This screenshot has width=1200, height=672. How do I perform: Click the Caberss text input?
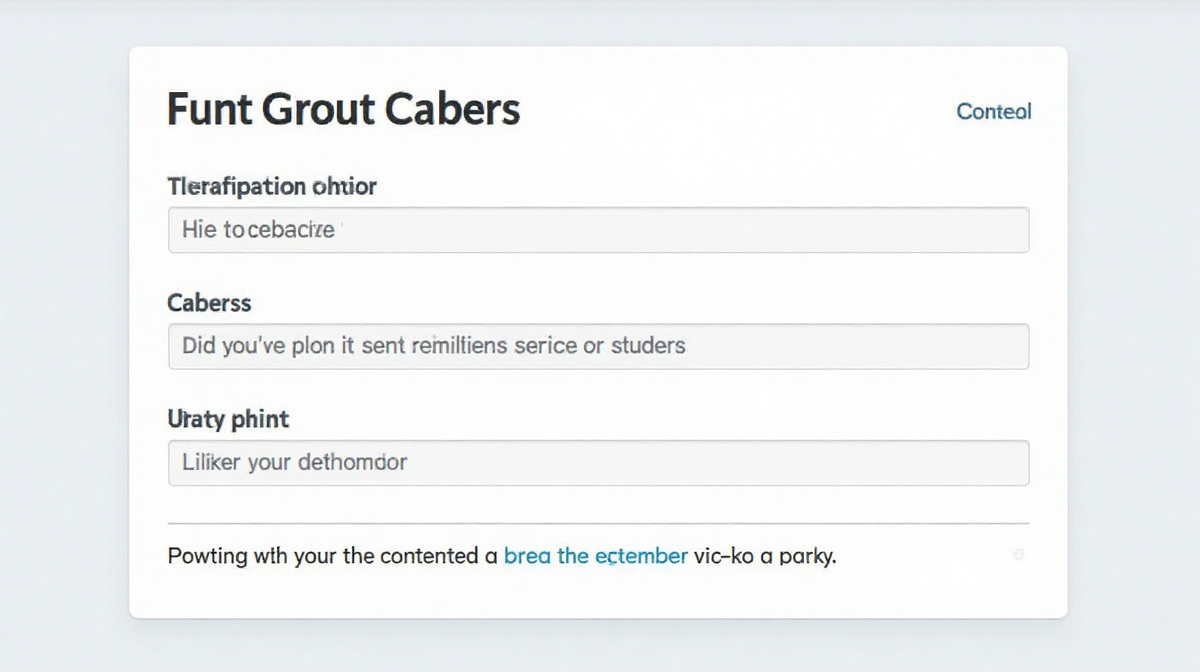tap(598, 346)
